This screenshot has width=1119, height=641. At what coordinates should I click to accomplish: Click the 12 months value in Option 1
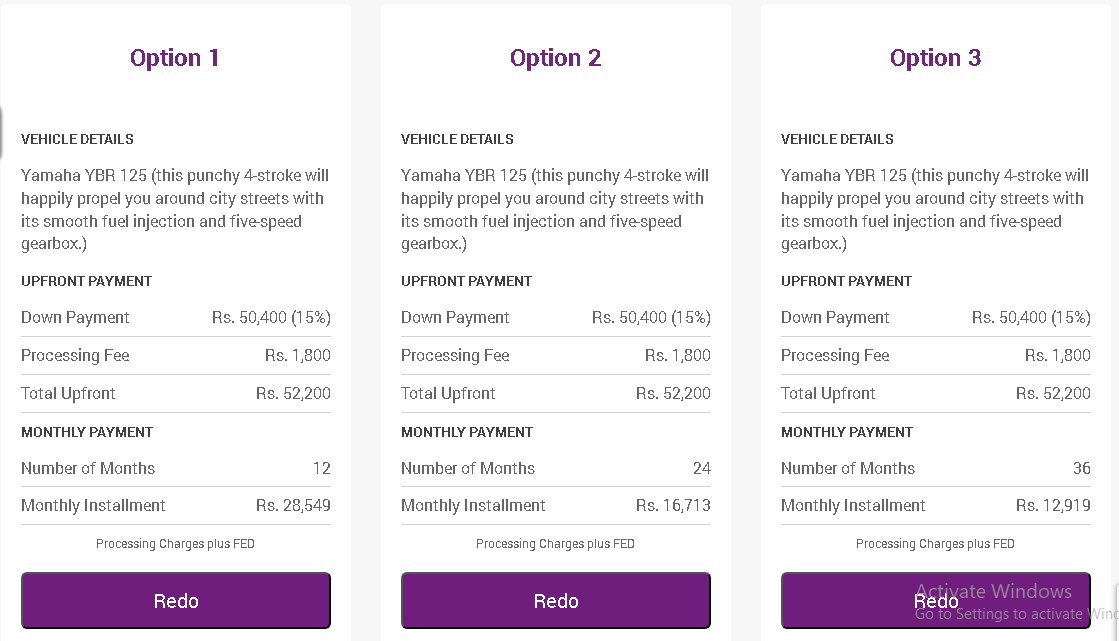(x=322, y=468)
